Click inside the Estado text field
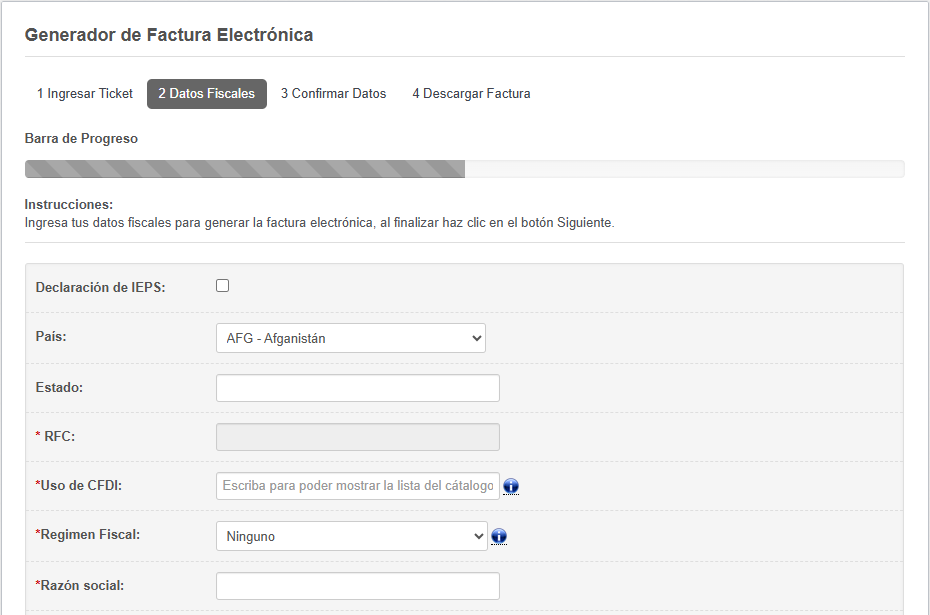 (358, 388)
